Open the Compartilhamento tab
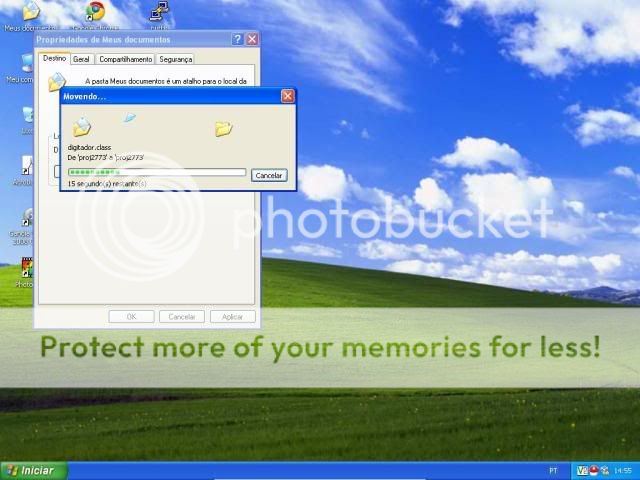This screenshot has height=480, width=640. [x=126, y=59]
